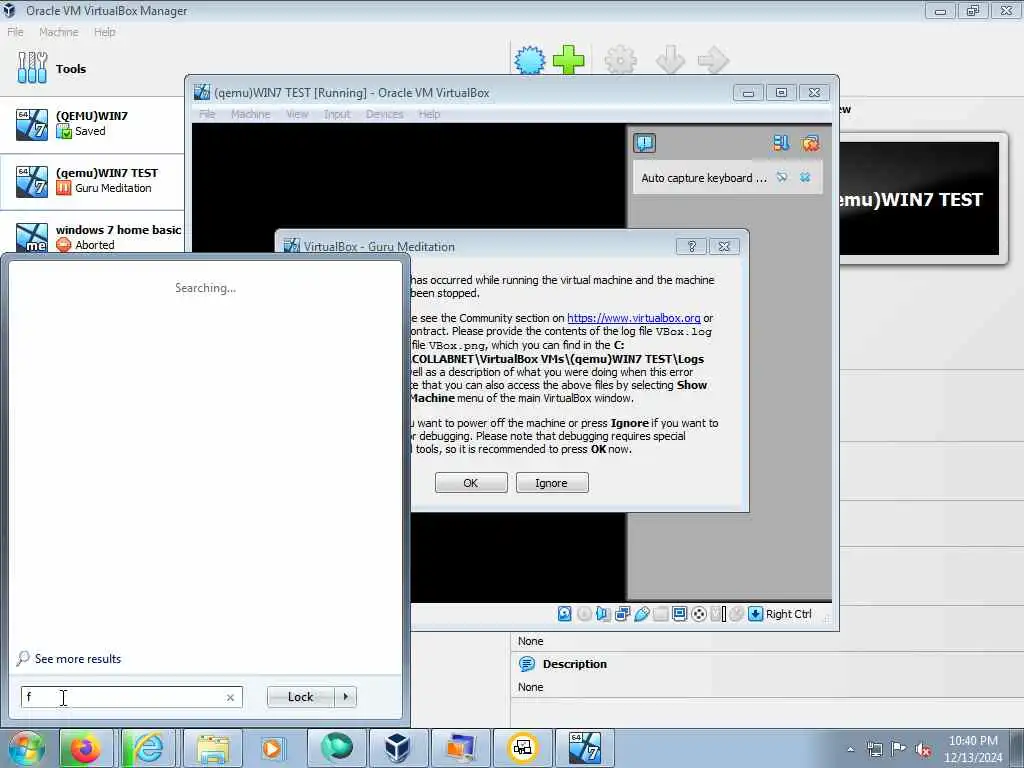
Task: Click the Ignore button
Action: click(x=552, y=483)
